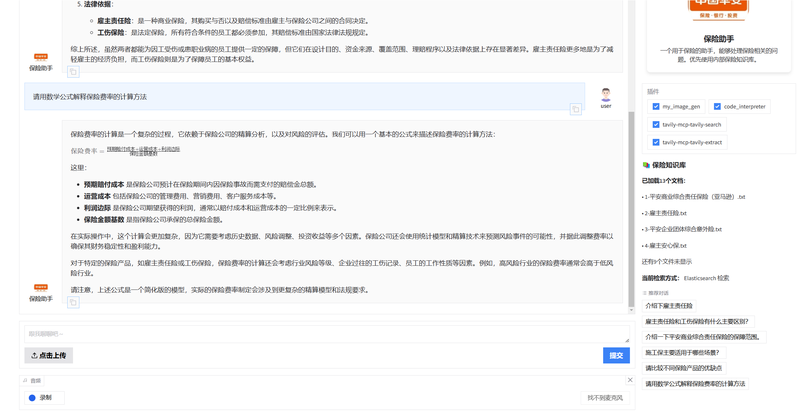The width and height of the screenshot is (800, 414).
Task: Click the insurance logo image at top right
Action: tap(718, 9)
